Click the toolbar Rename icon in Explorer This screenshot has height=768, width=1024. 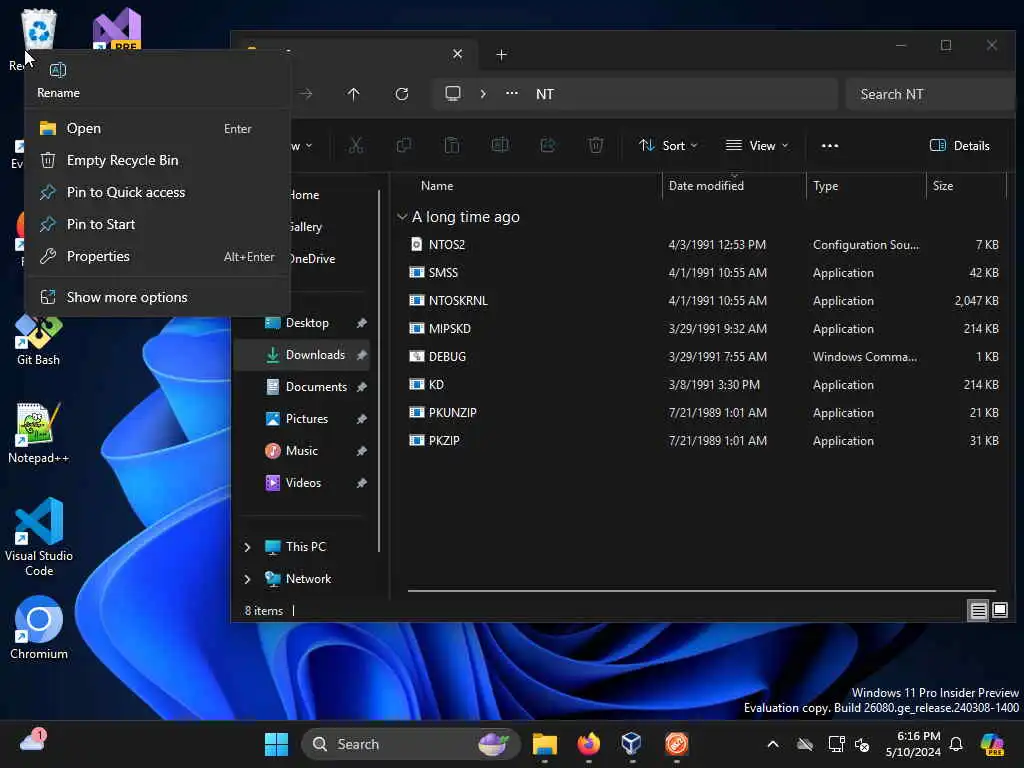pyautogui.click(x=500, y=146)
